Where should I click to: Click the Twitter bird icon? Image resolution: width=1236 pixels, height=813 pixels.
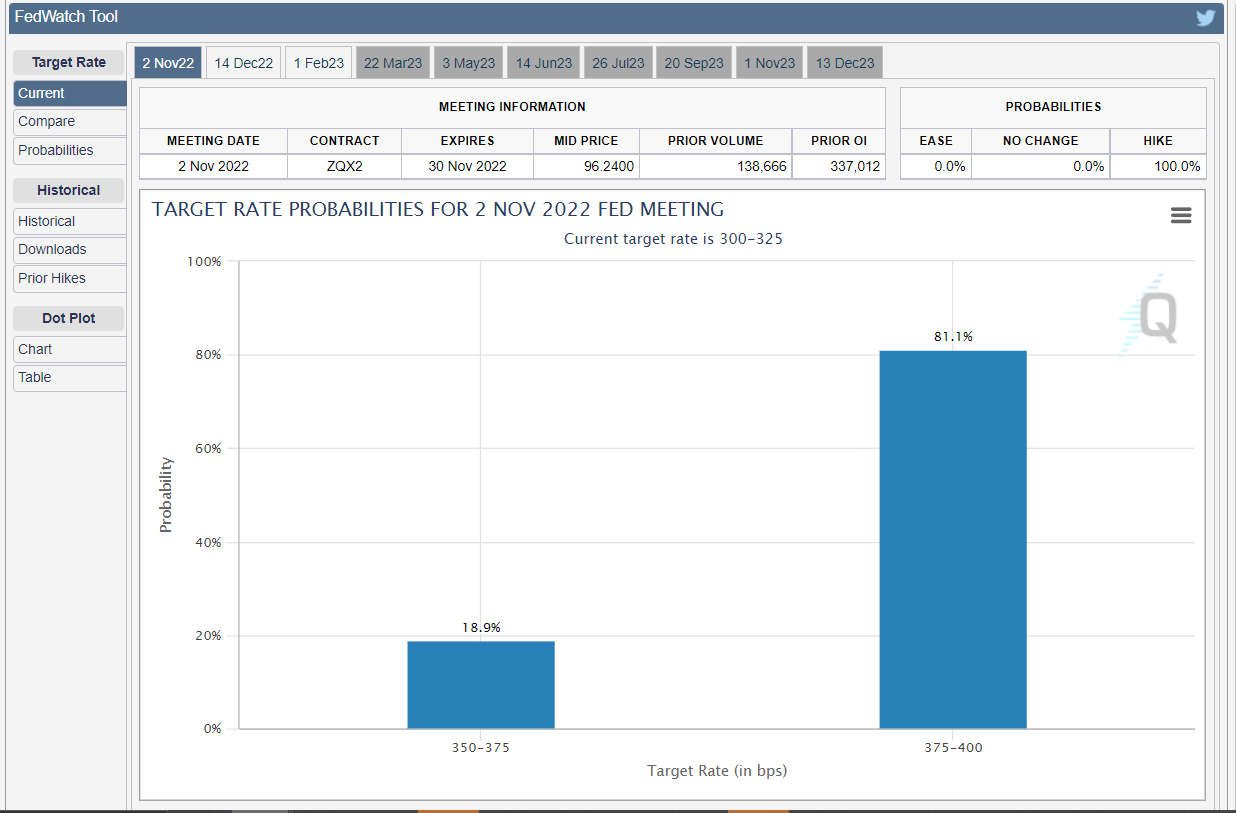1205,18
